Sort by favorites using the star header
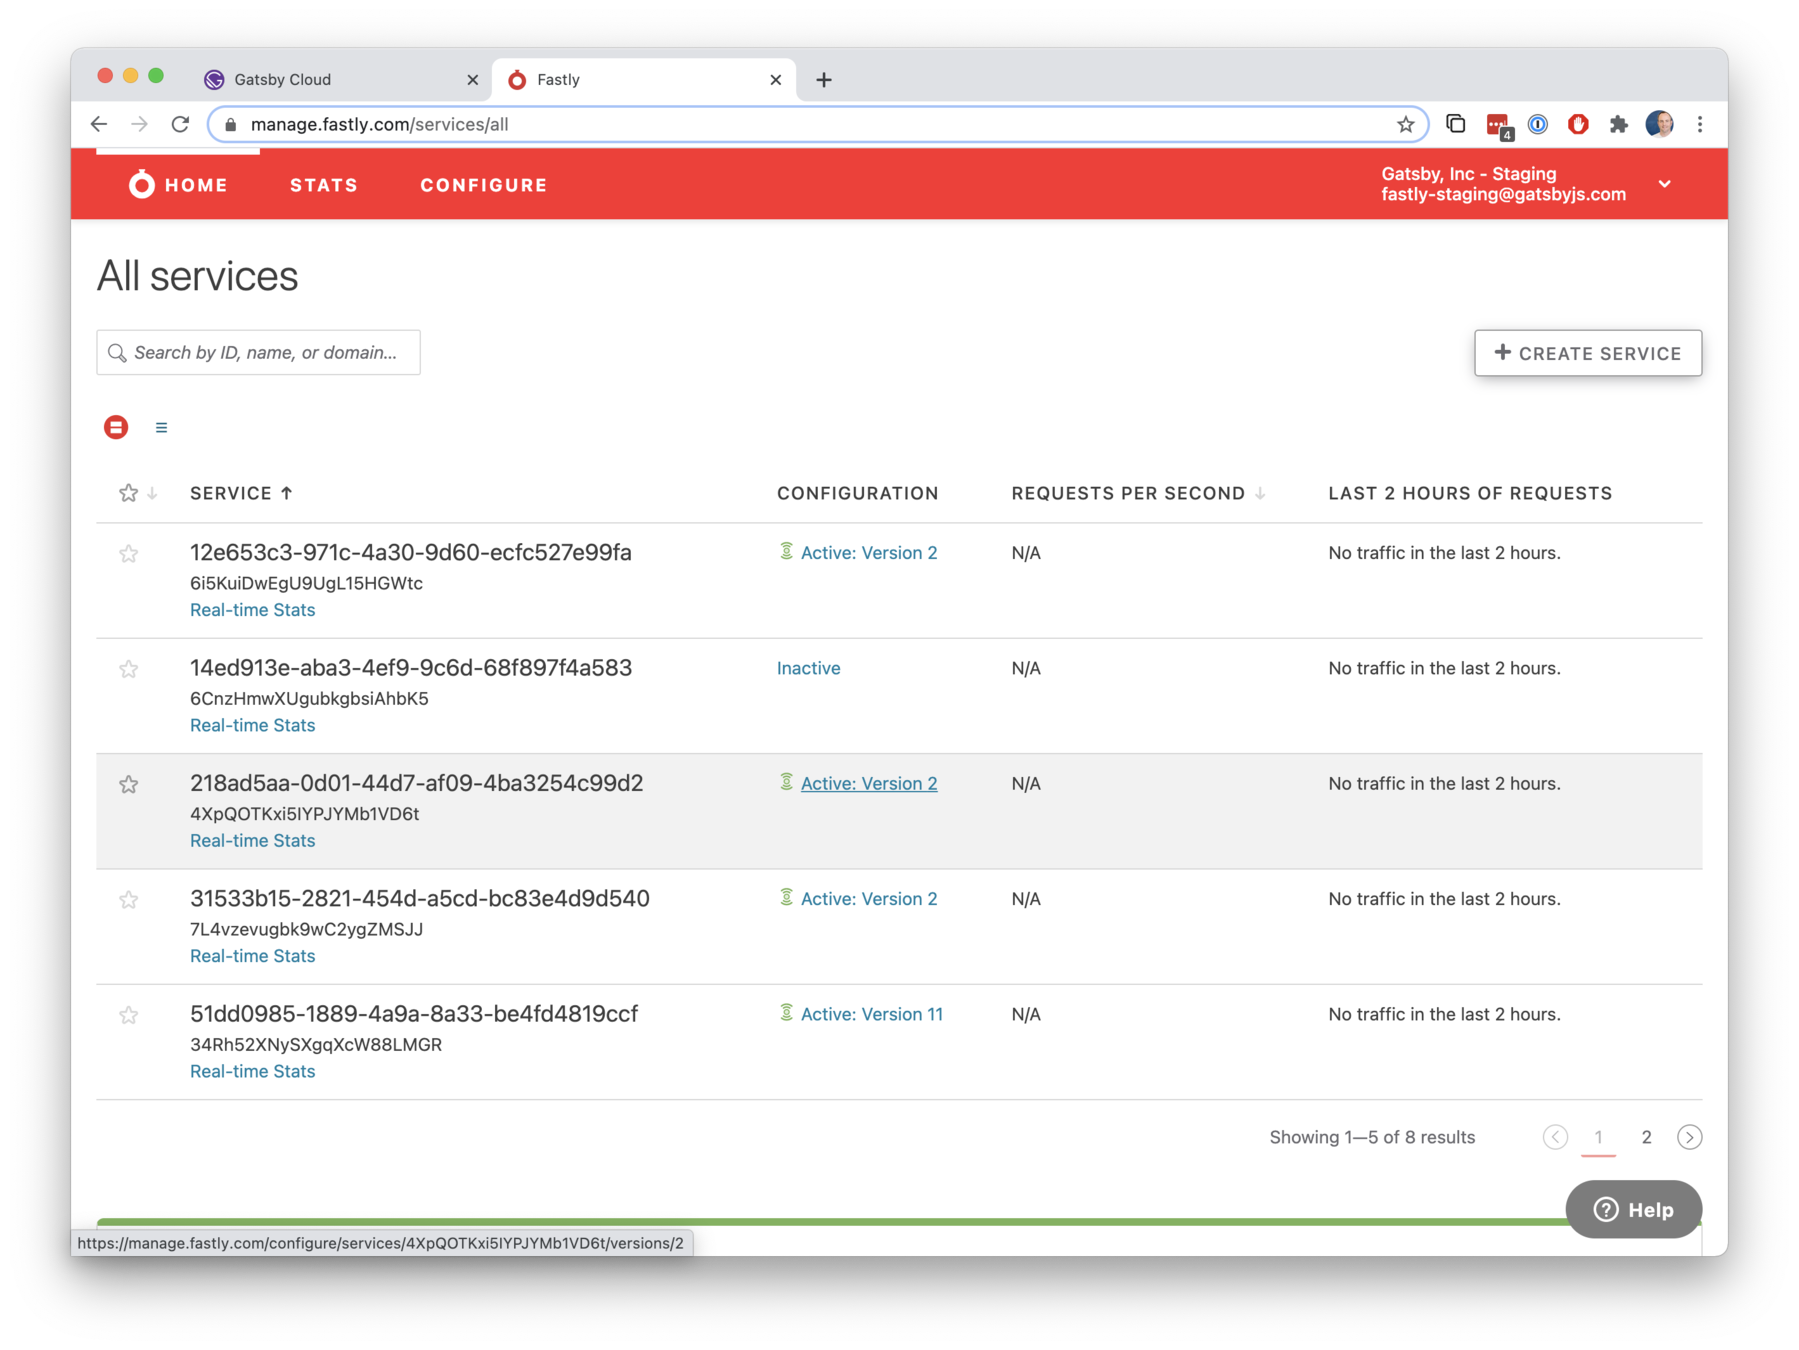 [x=136, y=493]
